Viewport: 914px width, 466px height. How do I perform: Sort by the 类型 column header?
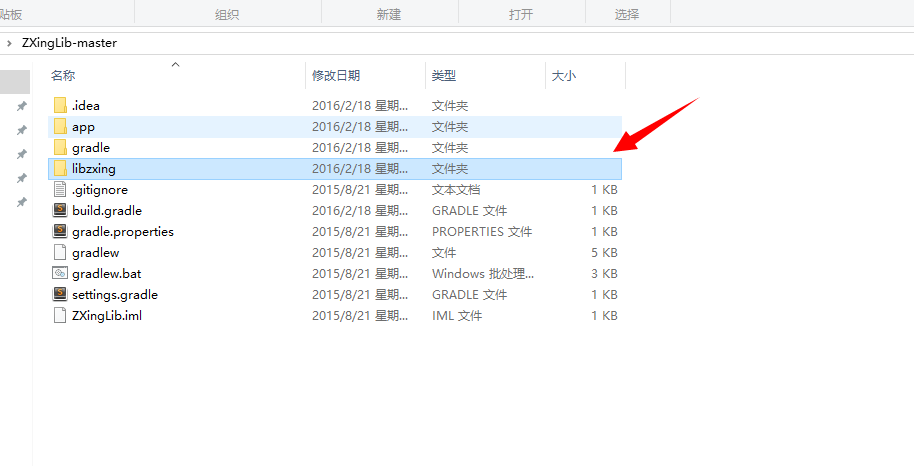point(444,75)
